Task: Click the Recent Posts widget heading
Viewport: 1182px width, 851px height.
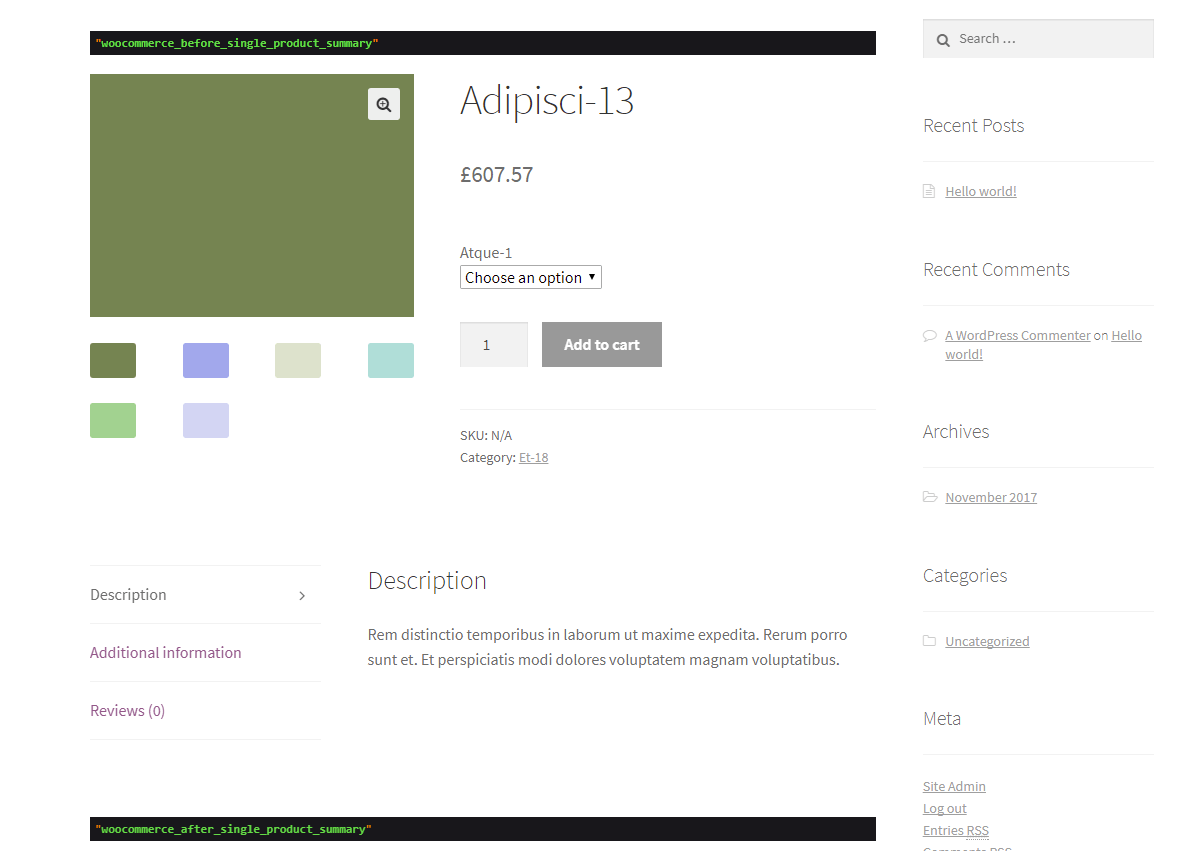Action: pyautogui.click(x=973, y=126)
